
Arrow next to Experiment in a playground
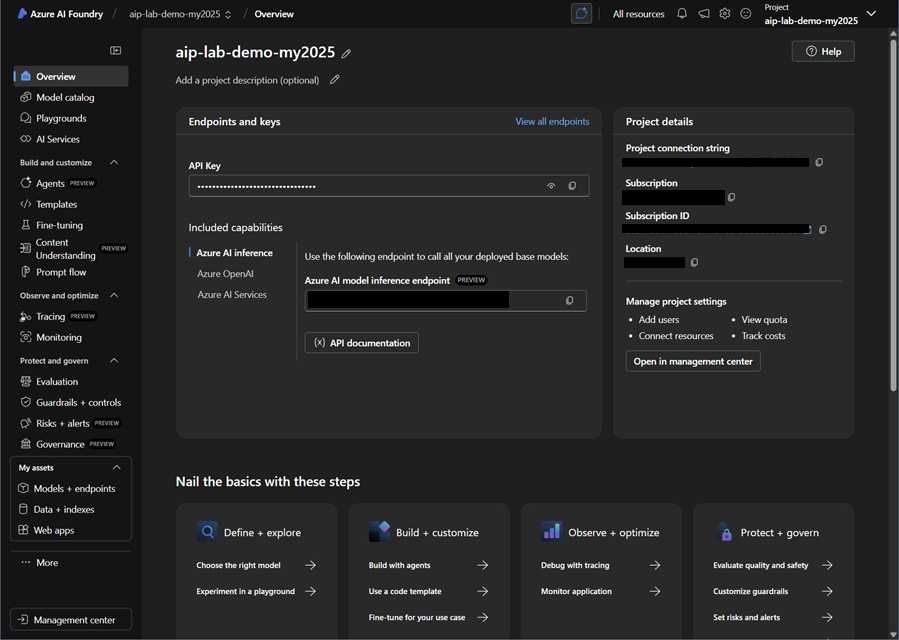point(310,591)
